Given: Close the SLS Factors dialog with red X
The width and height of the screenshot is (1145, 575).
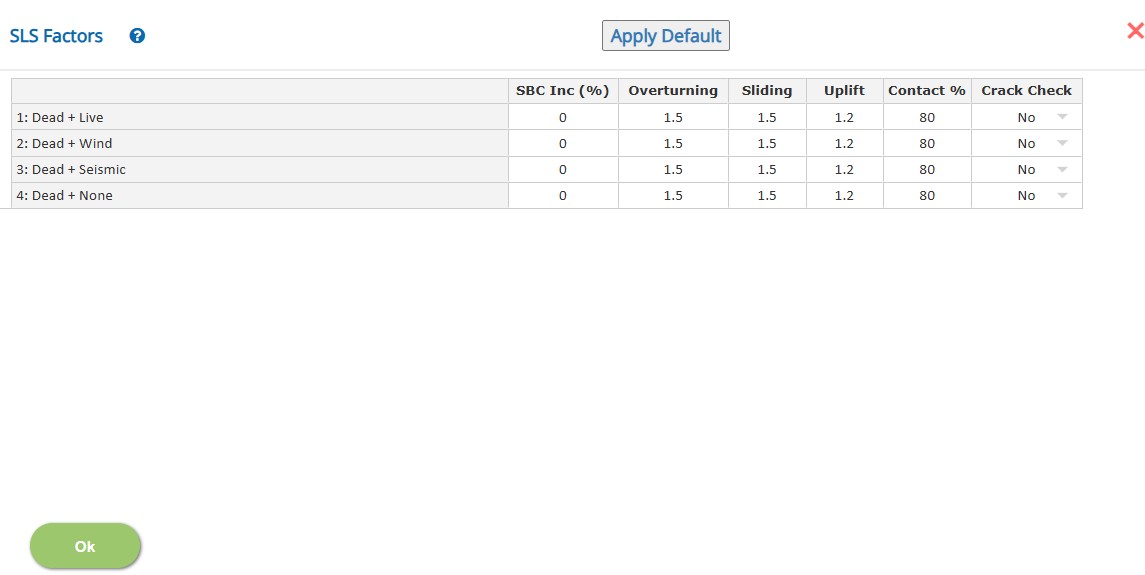Looking at the screenshot, I should [1135, 31].
